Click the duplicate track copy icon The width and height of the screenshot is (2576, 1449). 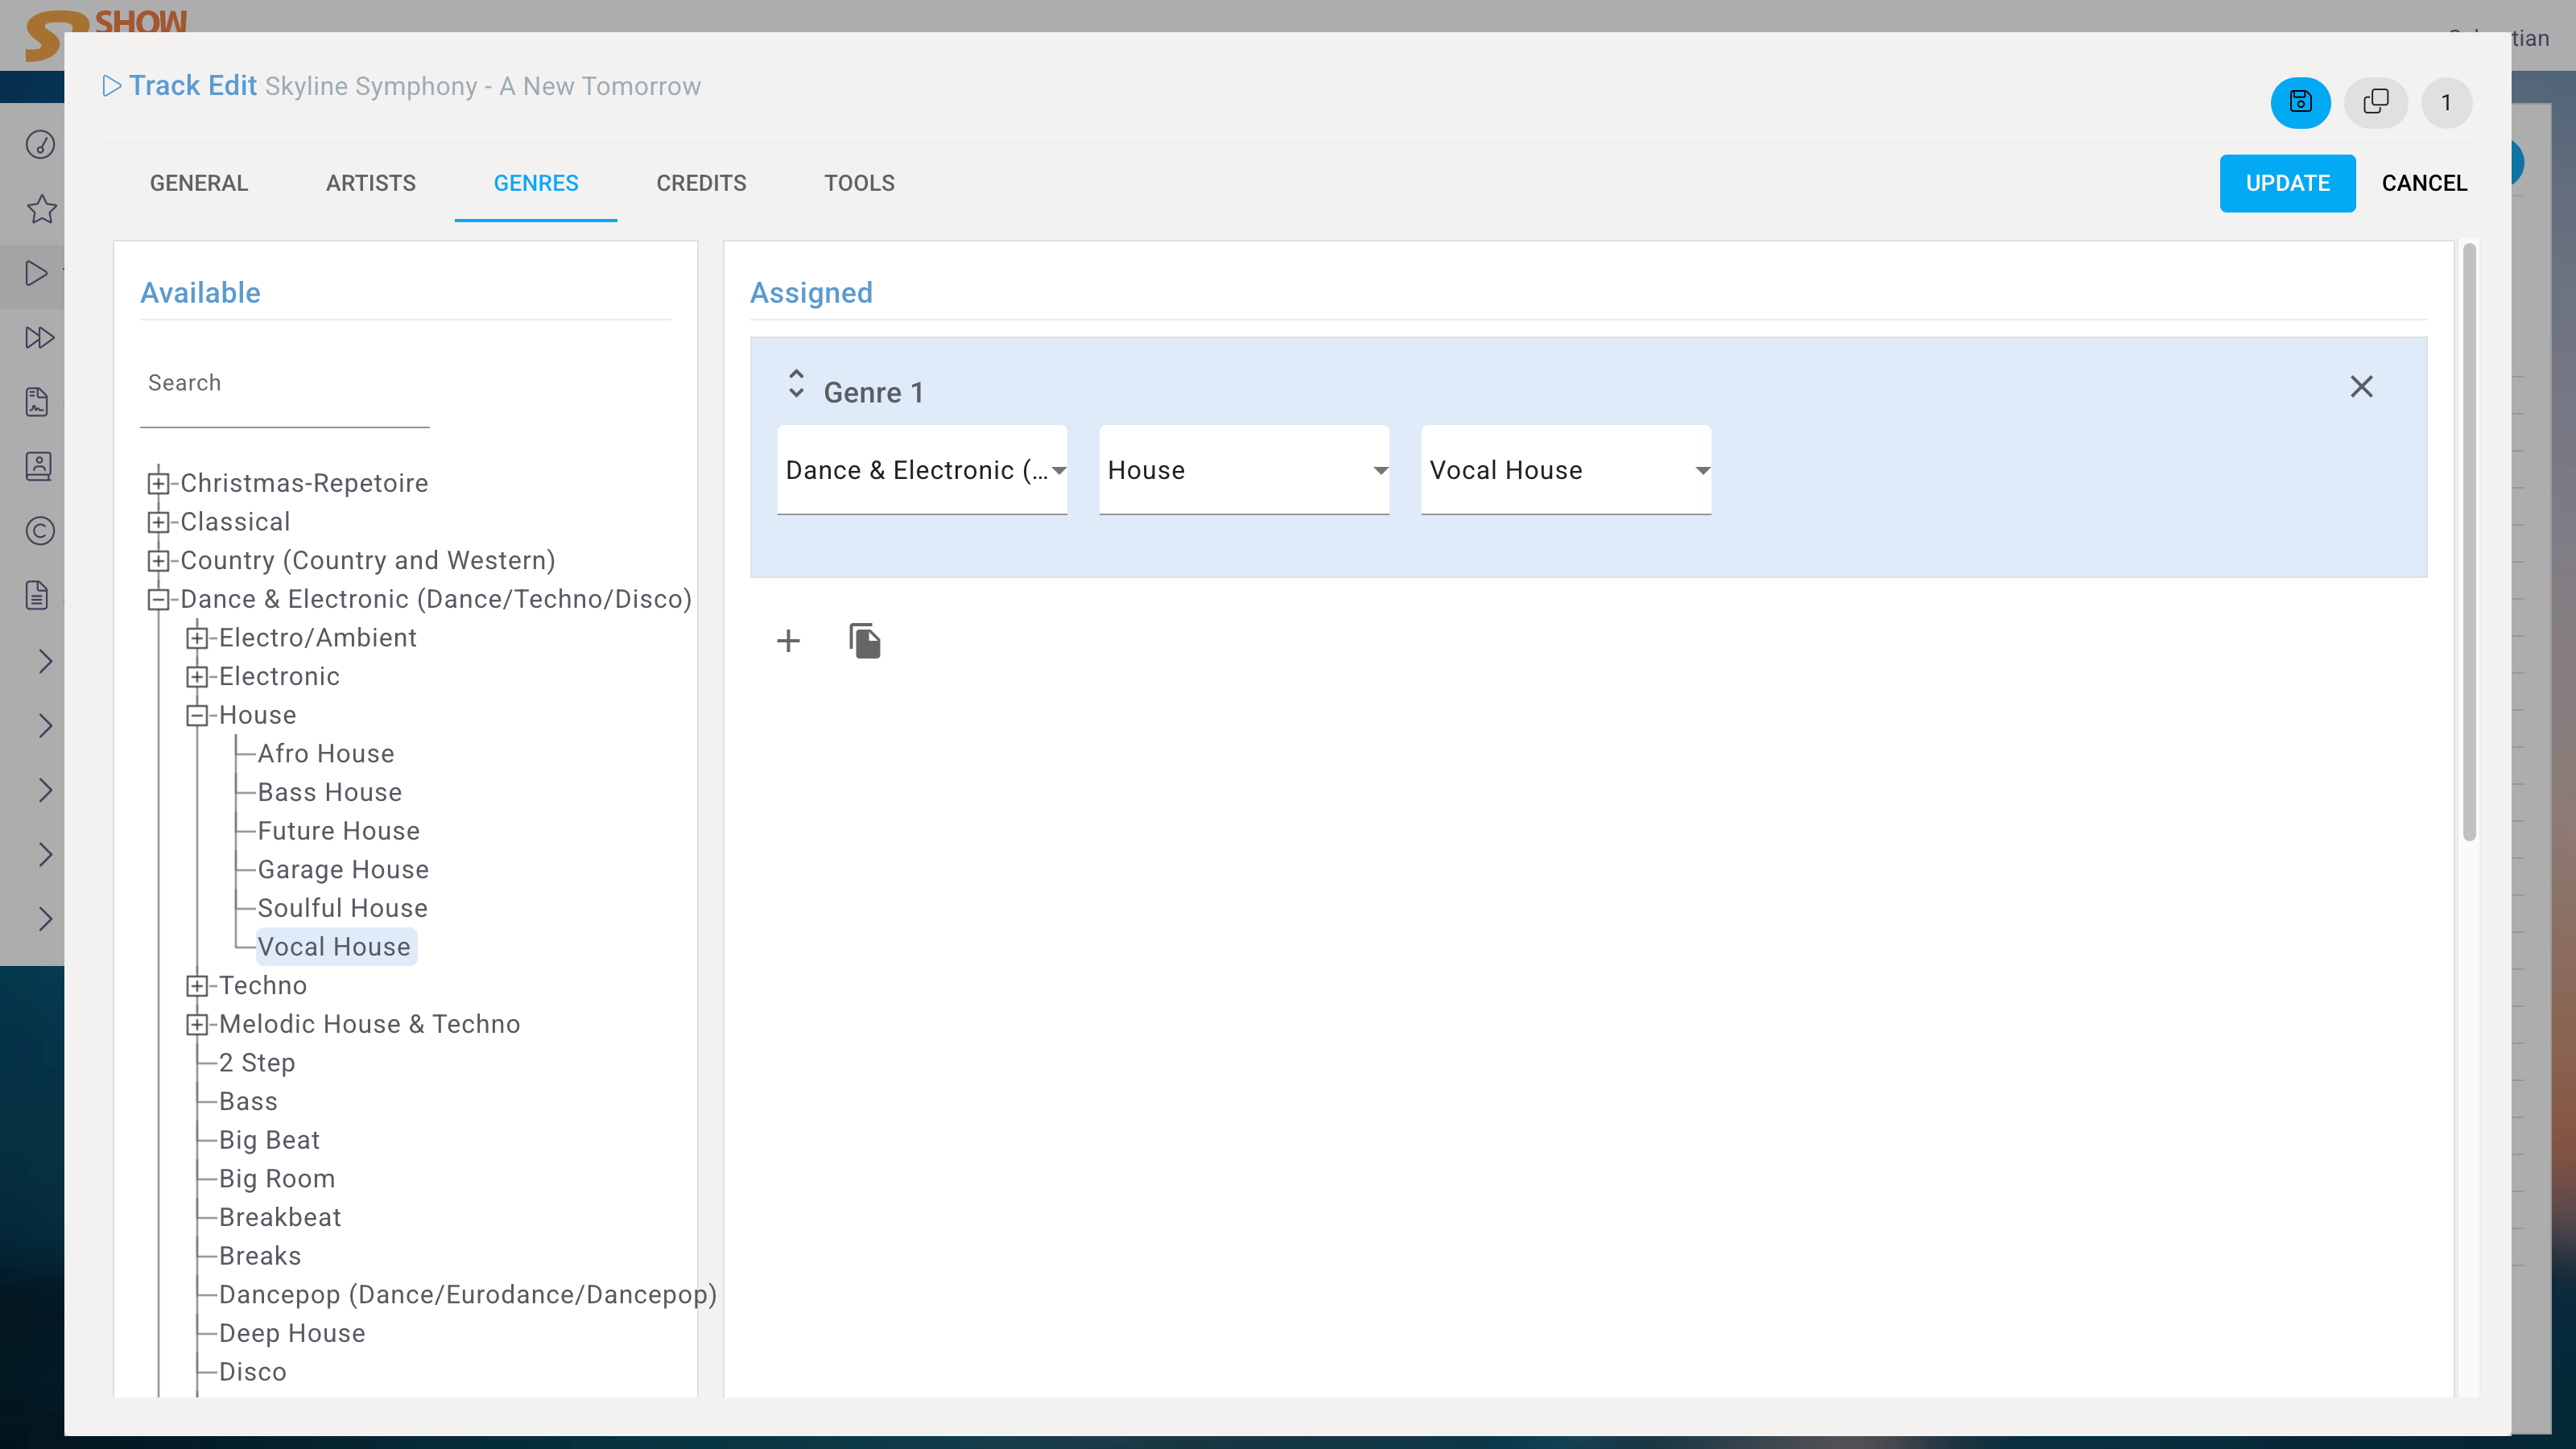click(2375, 102)
